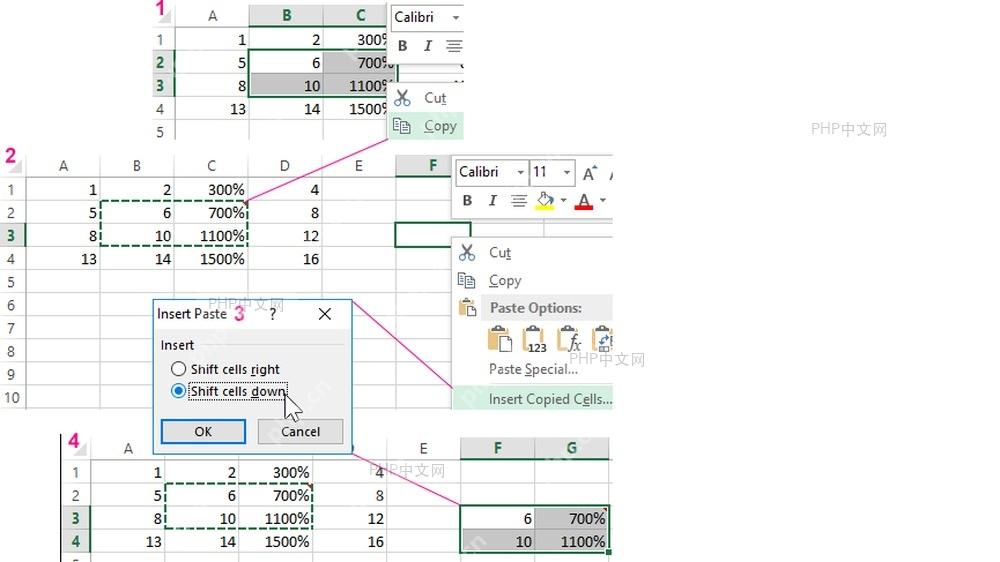The image size is (1000, 562).
Task: Select column E header in the sheet with ten rows
Action: click(358, 166)
